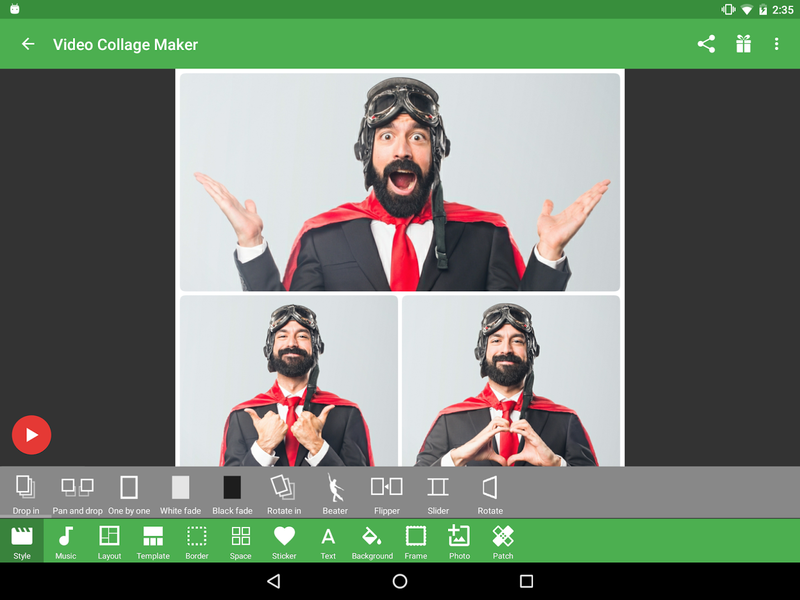Open the Sticker panel
The height and width of the screenshot is (600, 800).
point(284,541)
